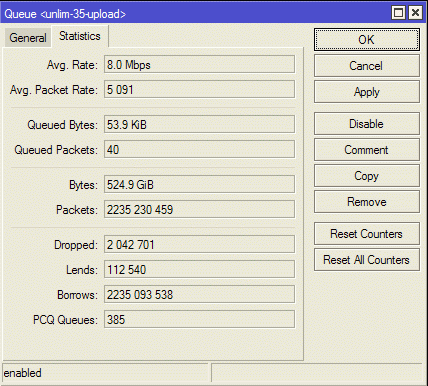Remove the queue entry
Viewport: 428px width, 386px height.
(x=366, y=202)
